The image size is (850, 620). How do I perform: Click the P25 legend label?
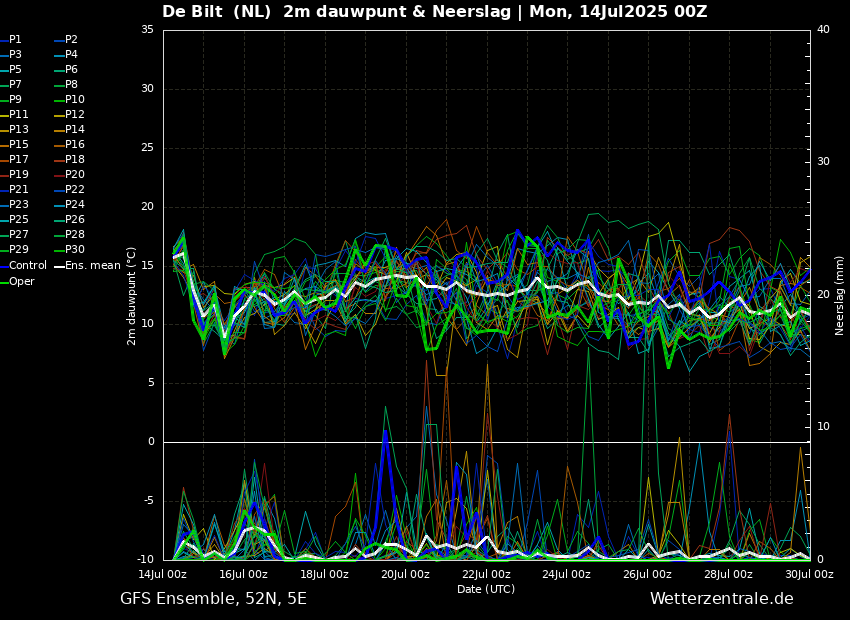click(14, 219)
